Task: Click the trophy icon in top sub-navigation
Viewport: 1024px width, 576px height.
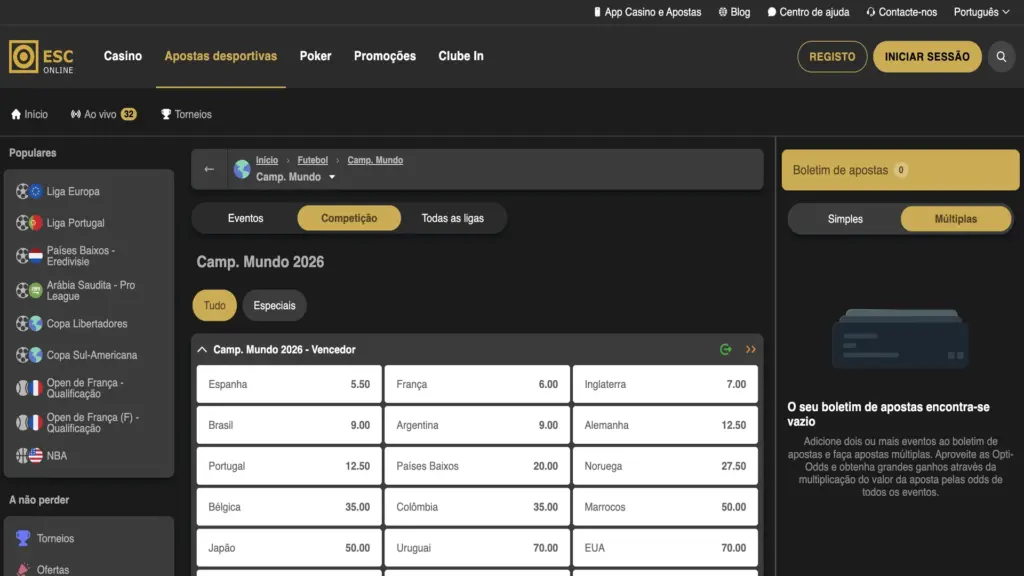Action: click(166, 114)
